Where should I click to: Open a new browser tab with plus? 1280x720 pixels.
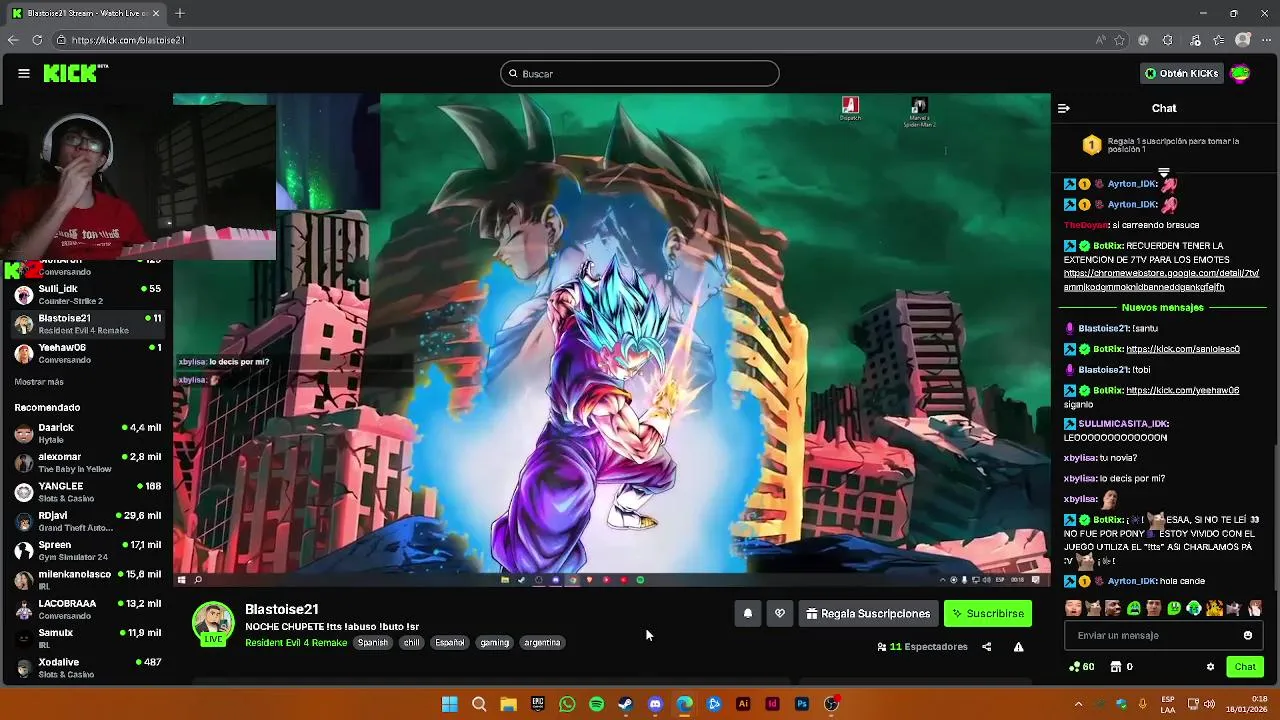click(x=180, y=13)
